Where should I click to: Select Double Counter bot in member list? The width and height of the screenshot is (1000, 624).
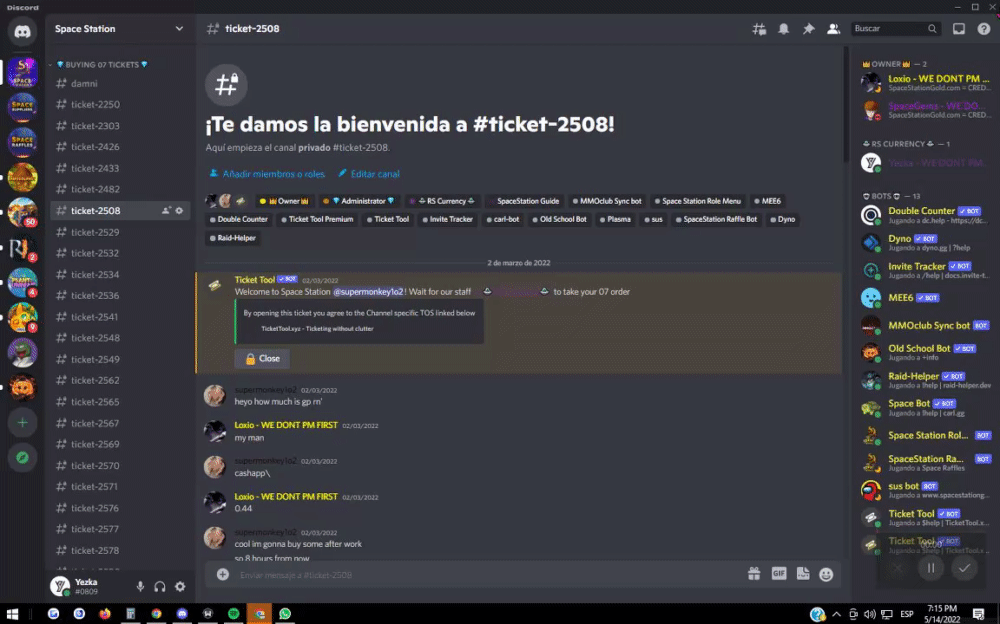925,216
